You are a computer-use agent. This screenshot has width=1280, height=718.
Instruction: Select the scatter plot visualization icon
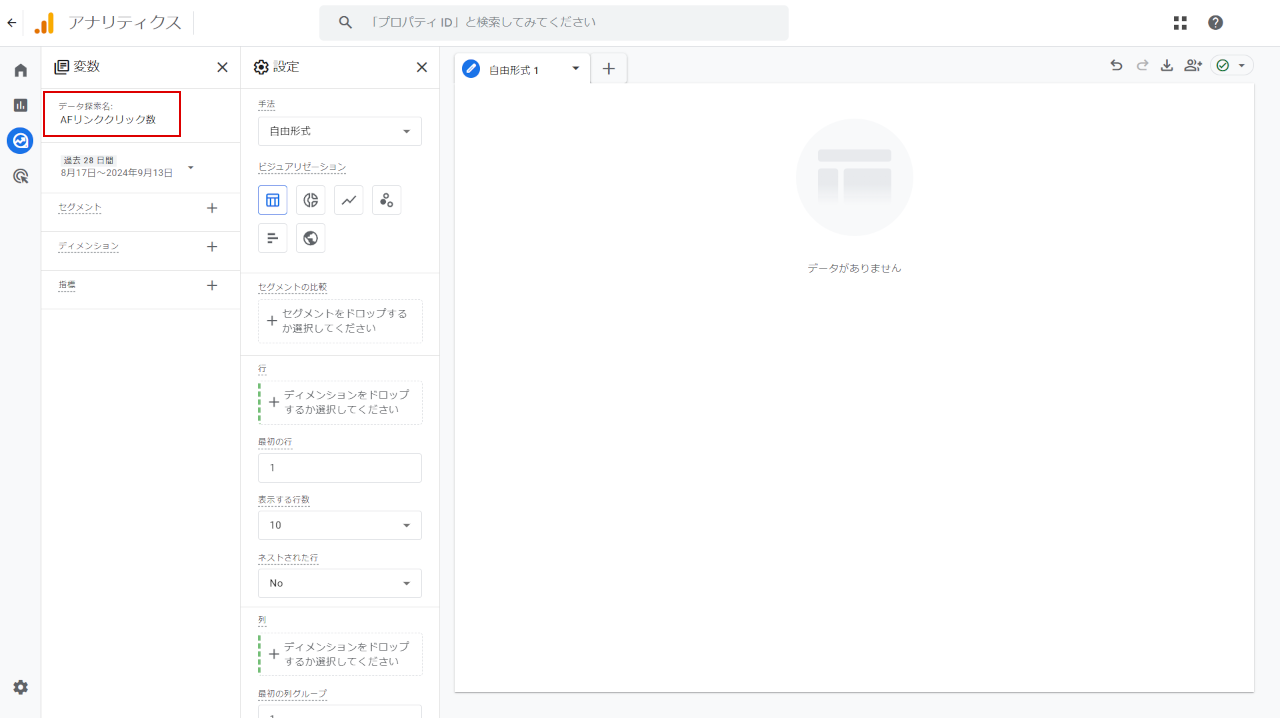(x=387, y=200)
